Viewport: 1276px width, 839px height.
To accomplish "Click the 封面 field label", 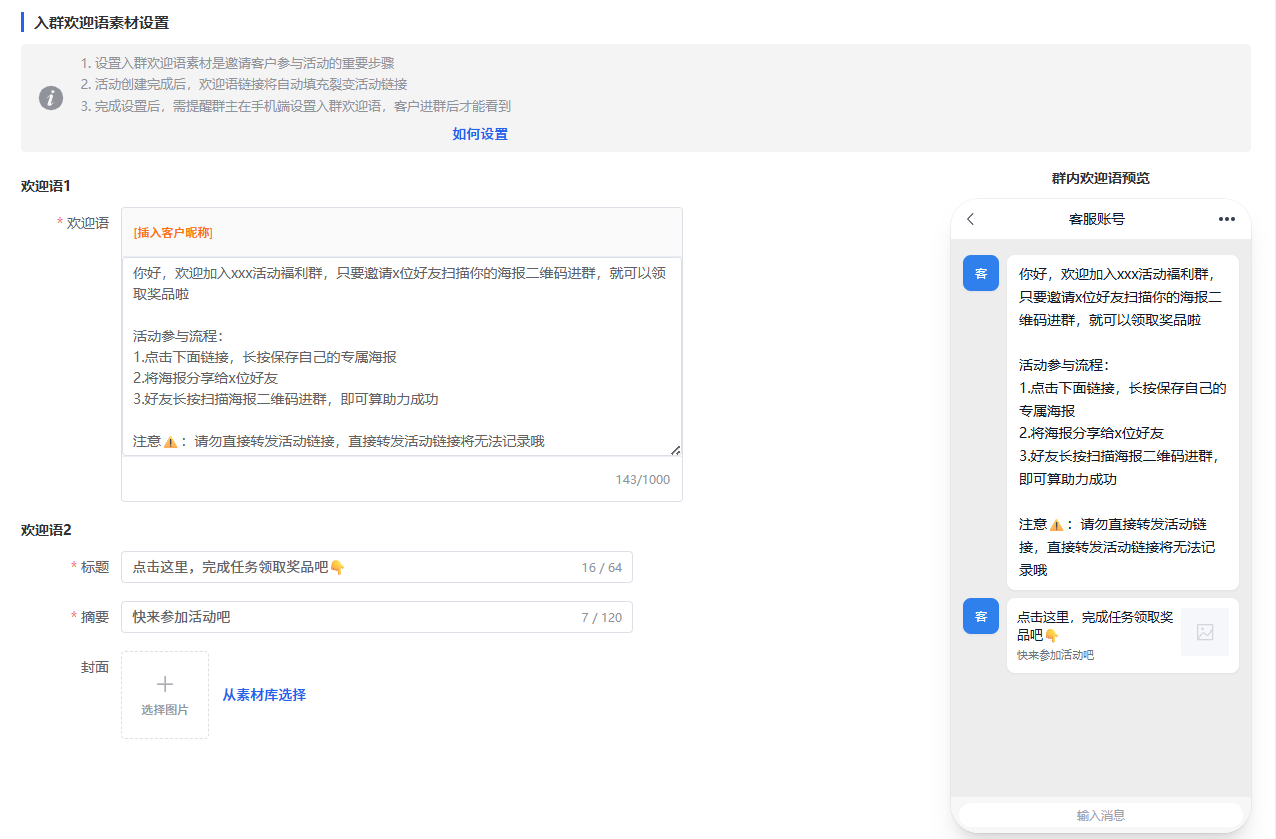I will [95, 667].
